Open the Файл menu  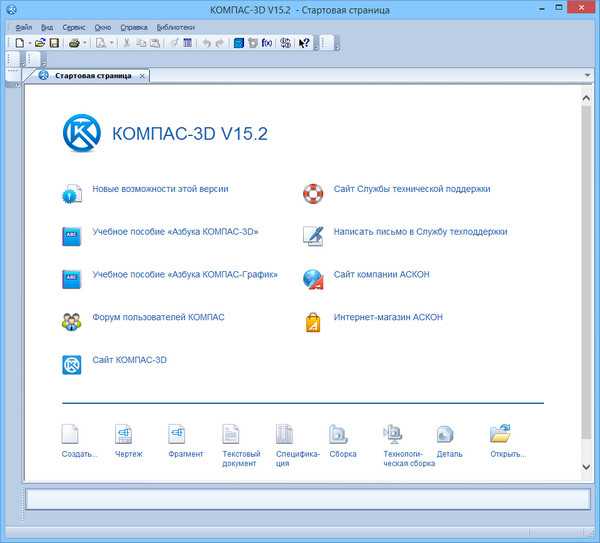pyautogui.click(x=24, y=27)
